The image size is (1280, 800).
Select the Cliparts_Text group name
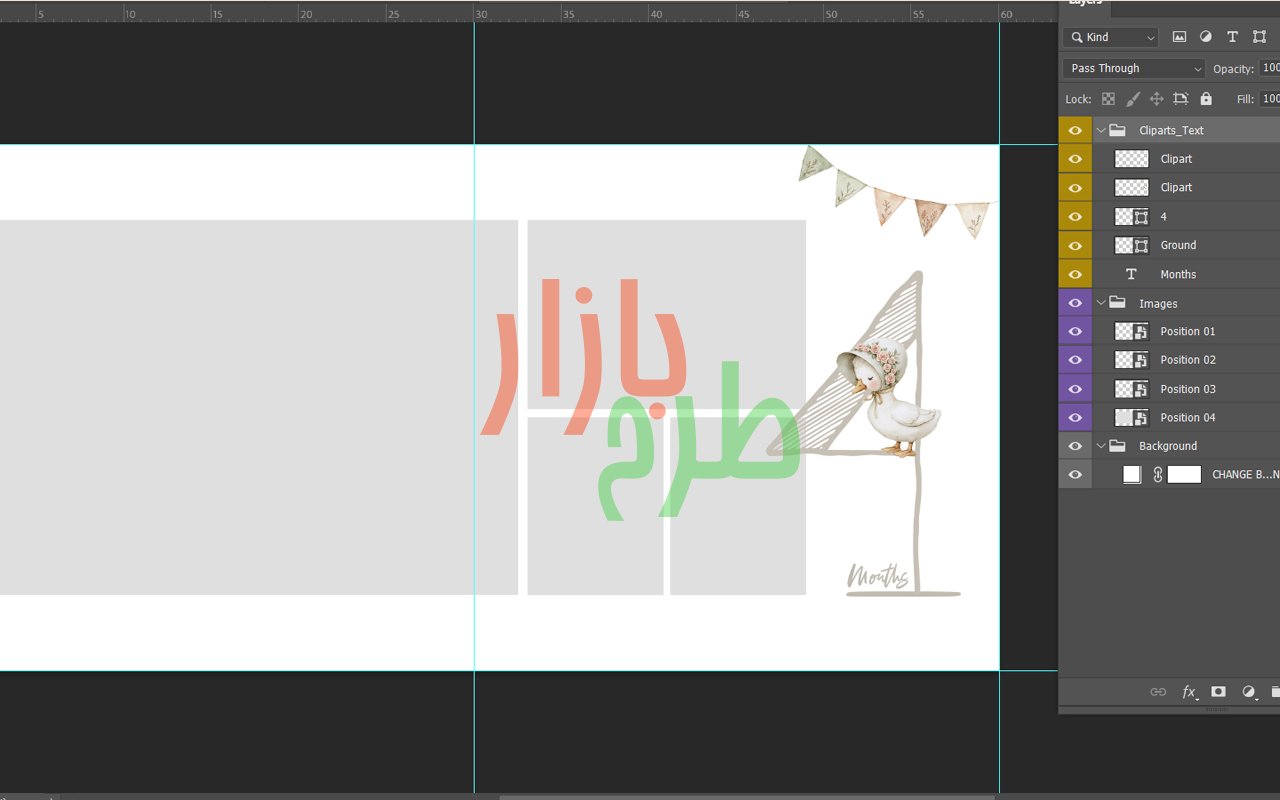click(x=1171, y=130)
